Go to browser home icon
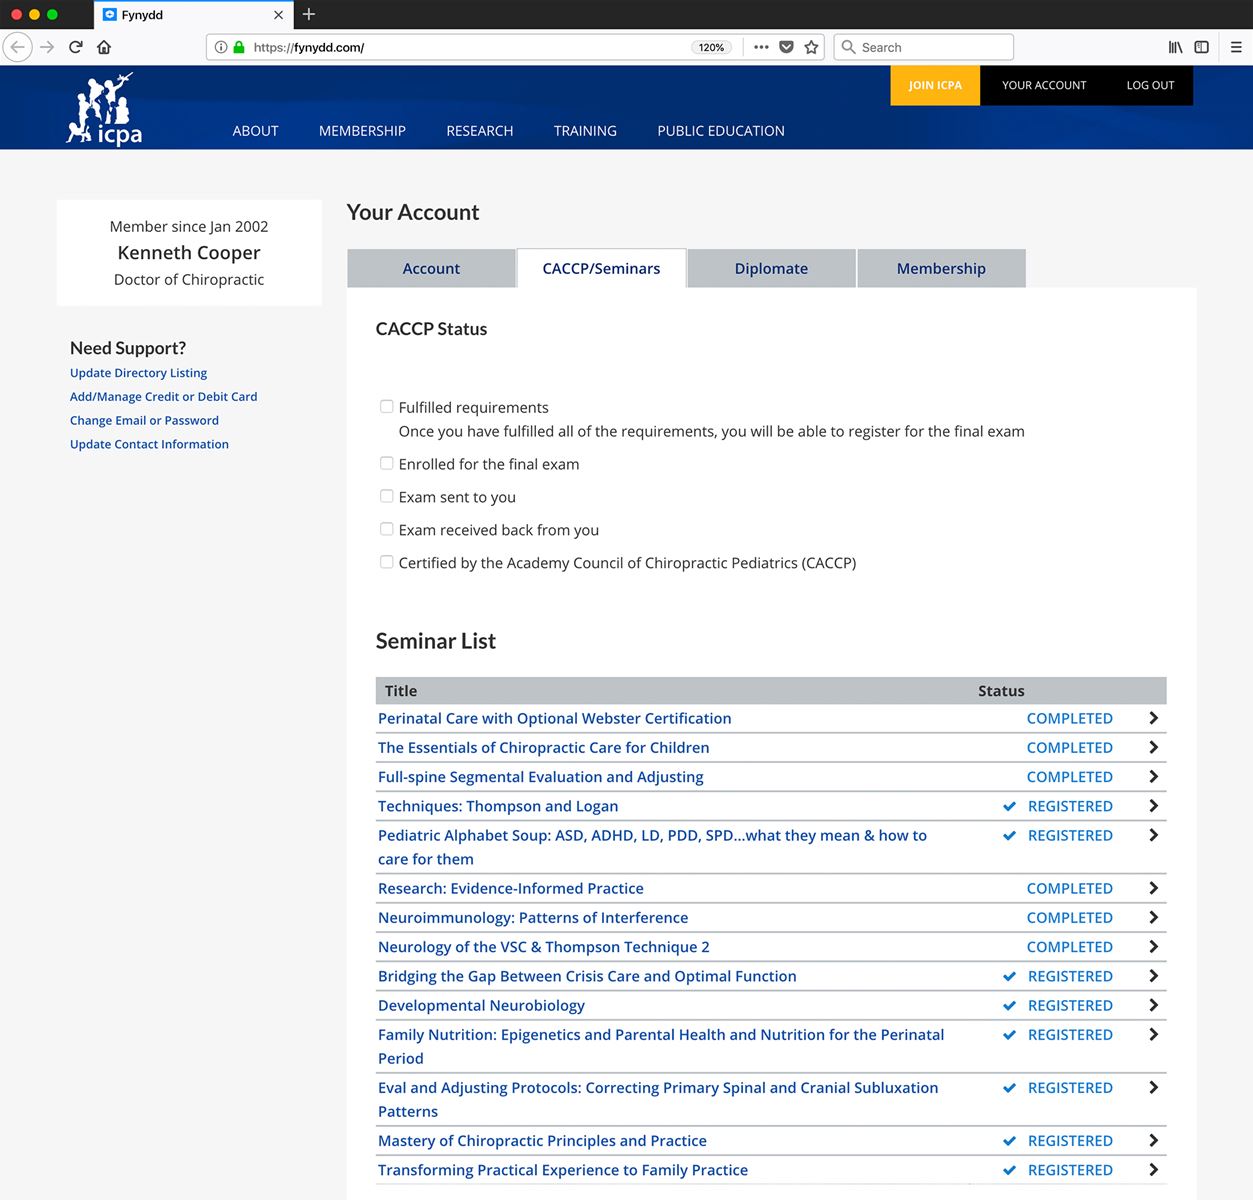Image resolution: width=1253 pixels, height=1200 pixels. [103, 47]
